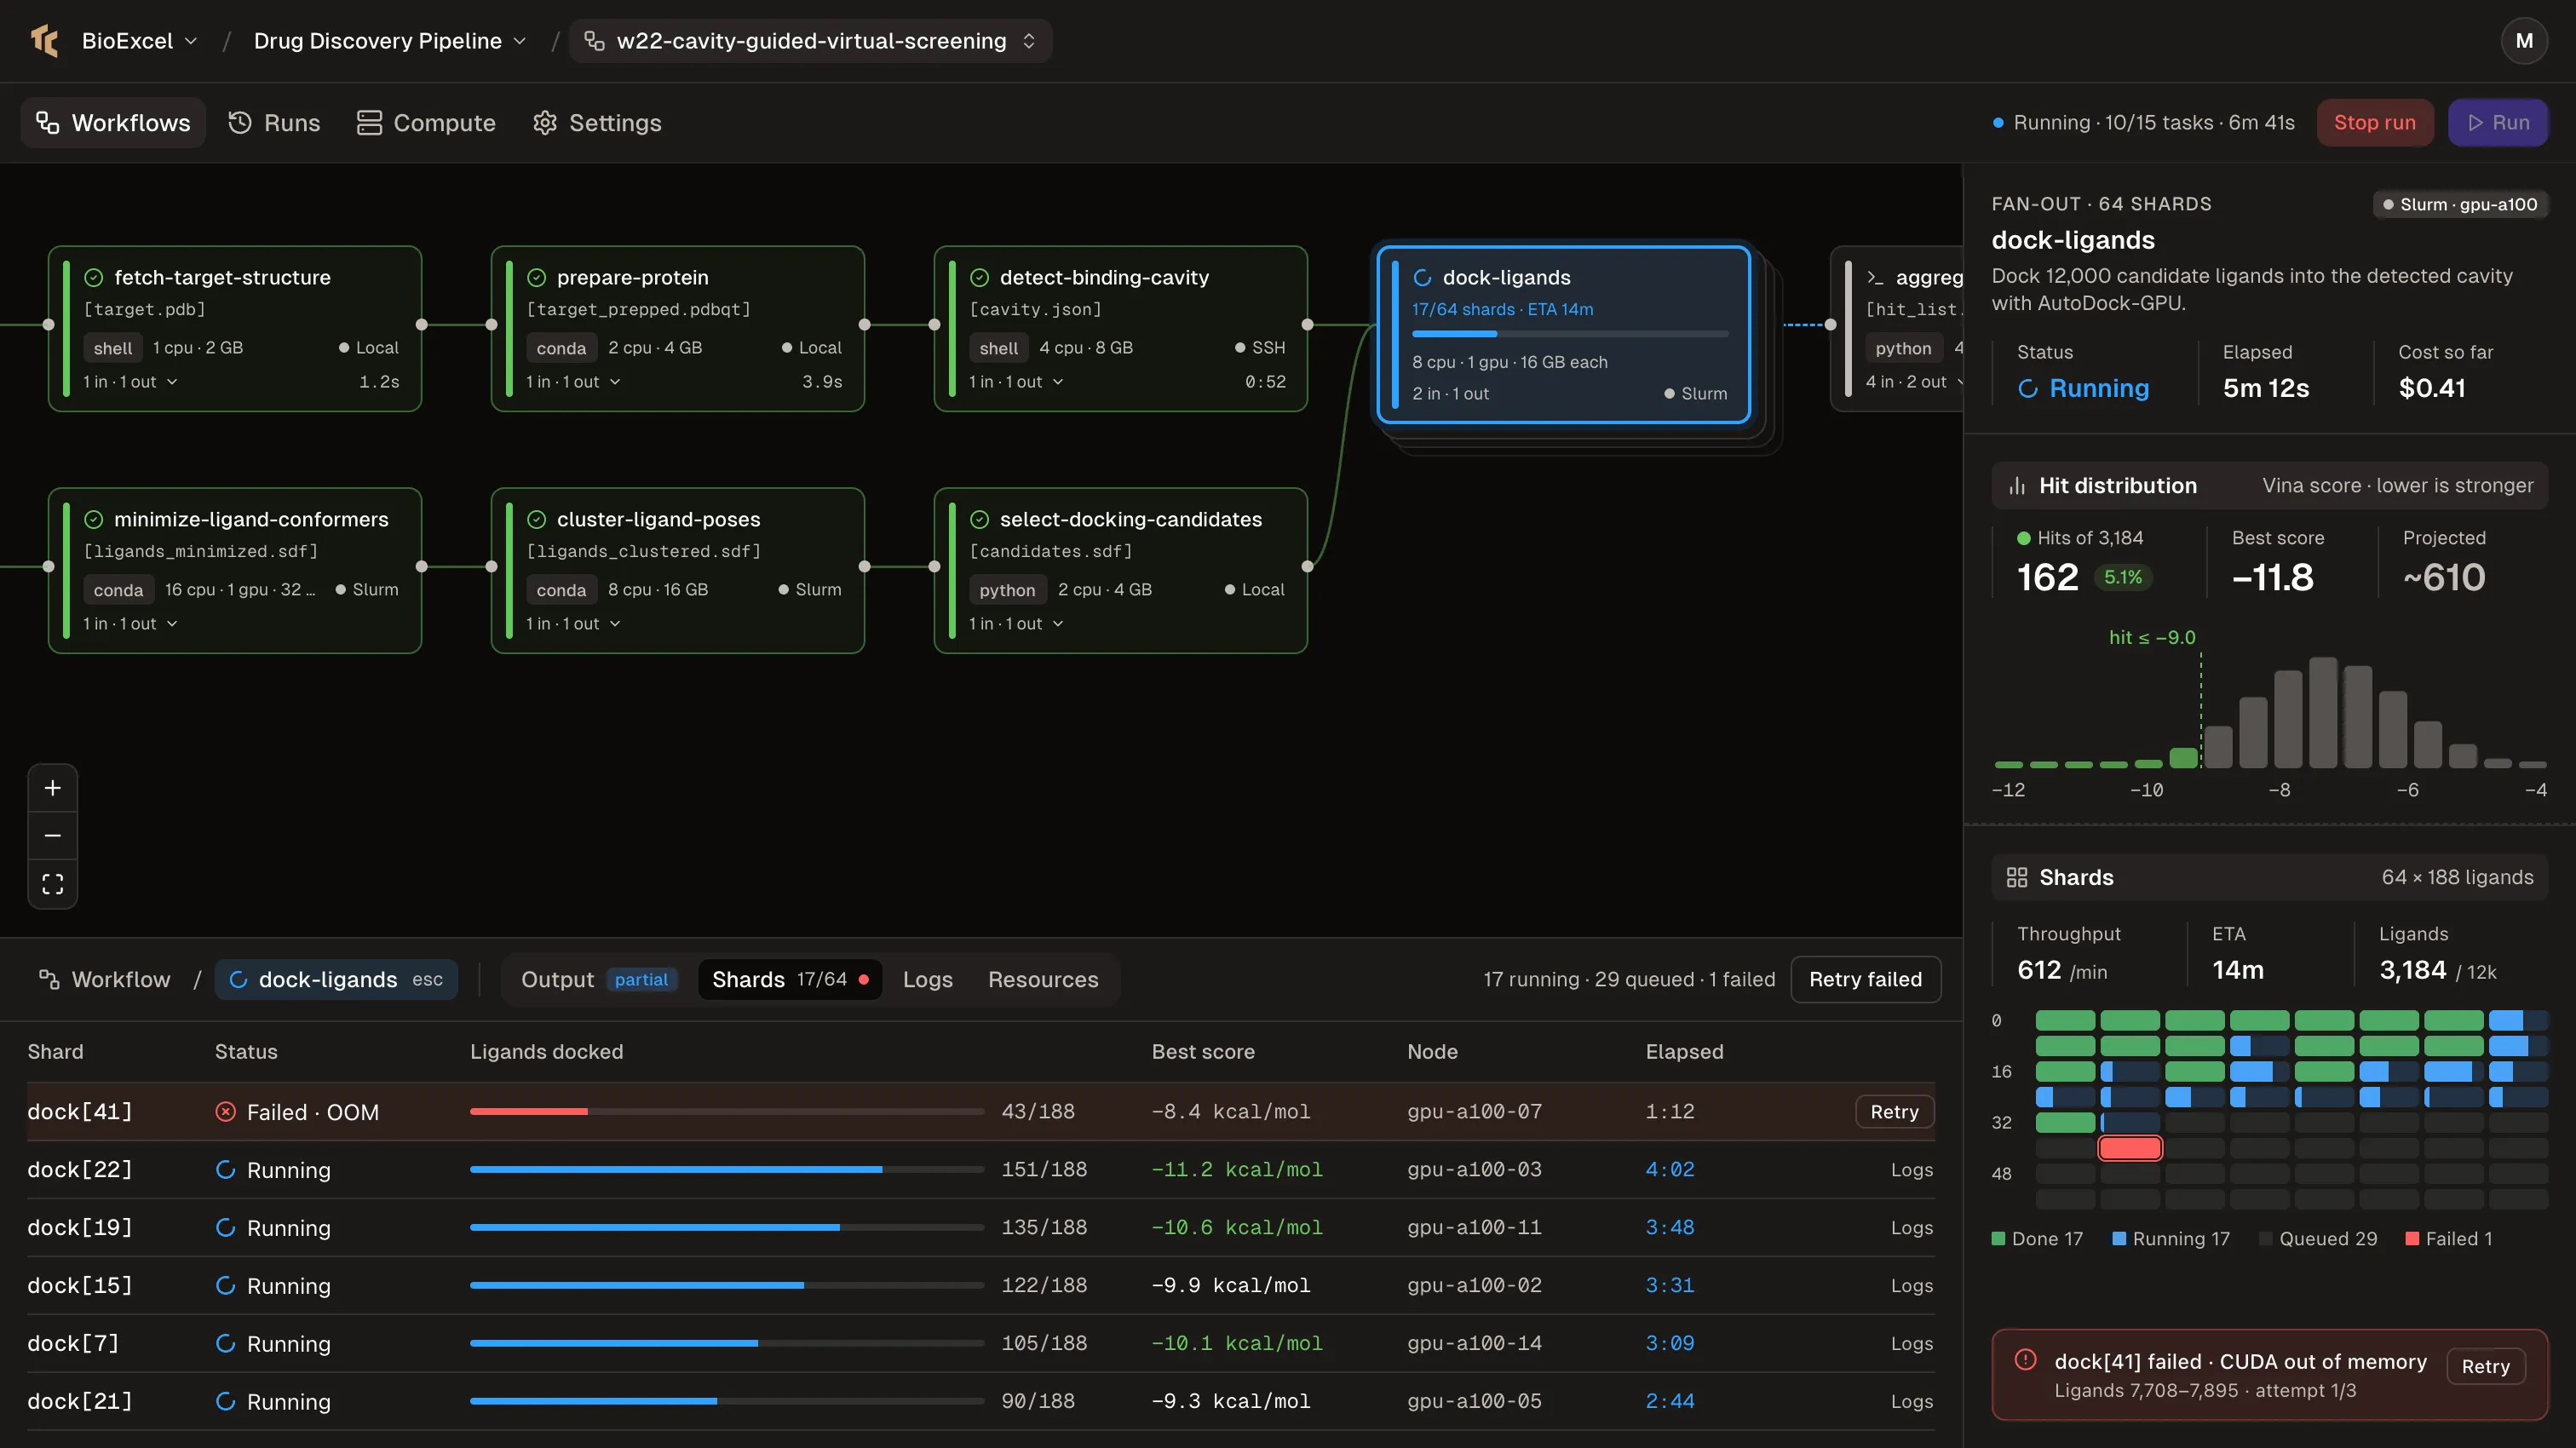Click the Slurm · gpu-a100 badge
The height and width of the screenshot is (1448, 2576).
click(2460, 204)
